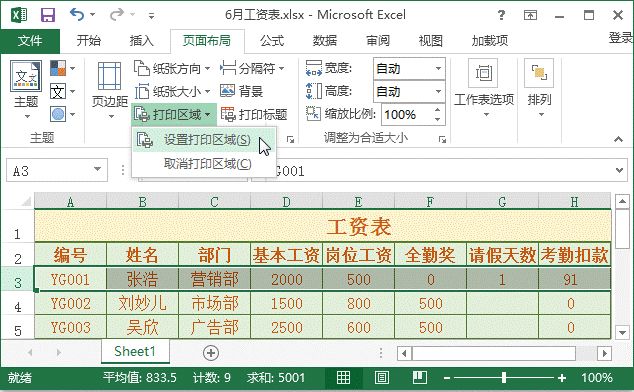Open the 排列 arrange menu

pos(539,88)
